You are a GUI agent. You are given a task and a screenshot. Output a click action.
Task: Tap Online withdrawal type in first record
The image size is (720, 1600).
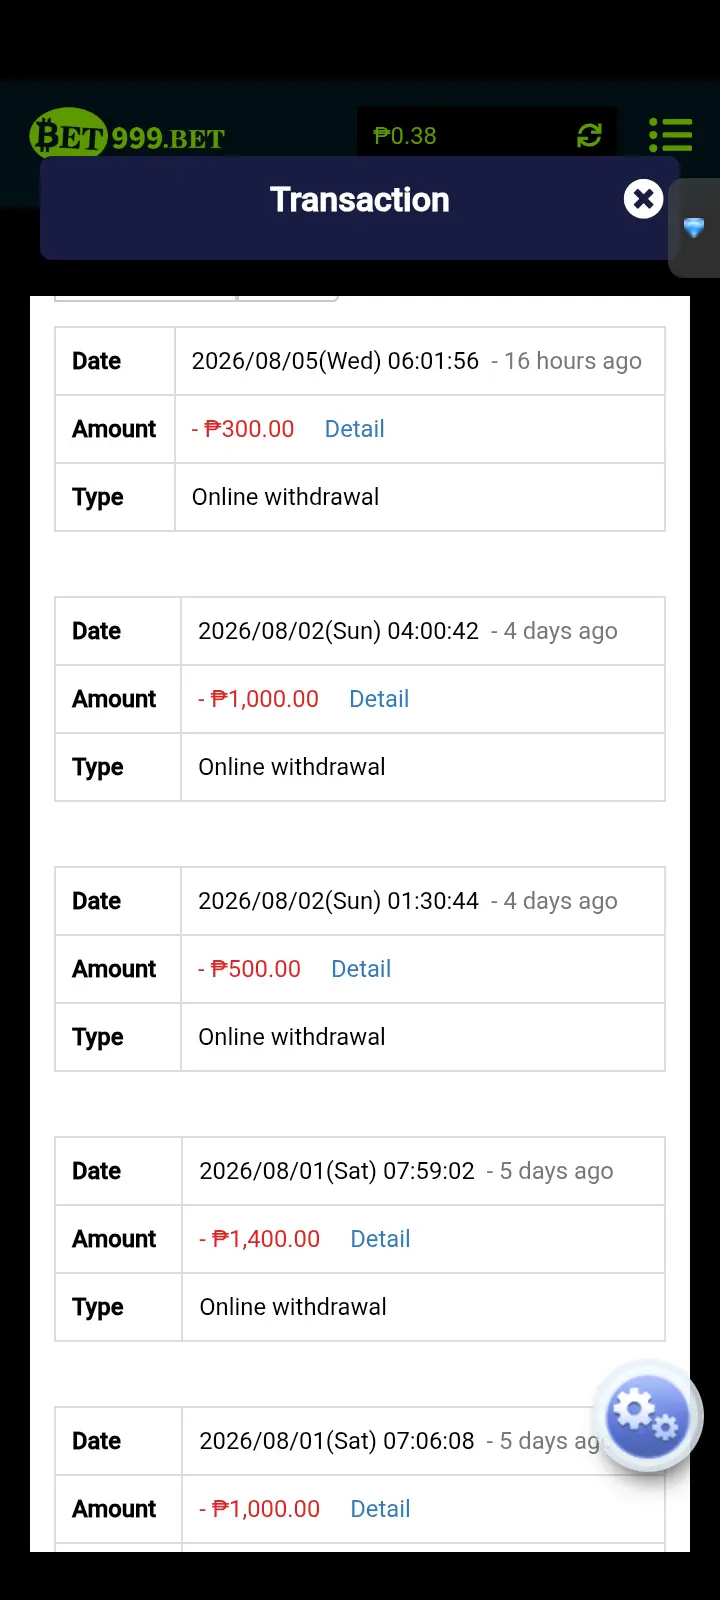tap(285, 497)
